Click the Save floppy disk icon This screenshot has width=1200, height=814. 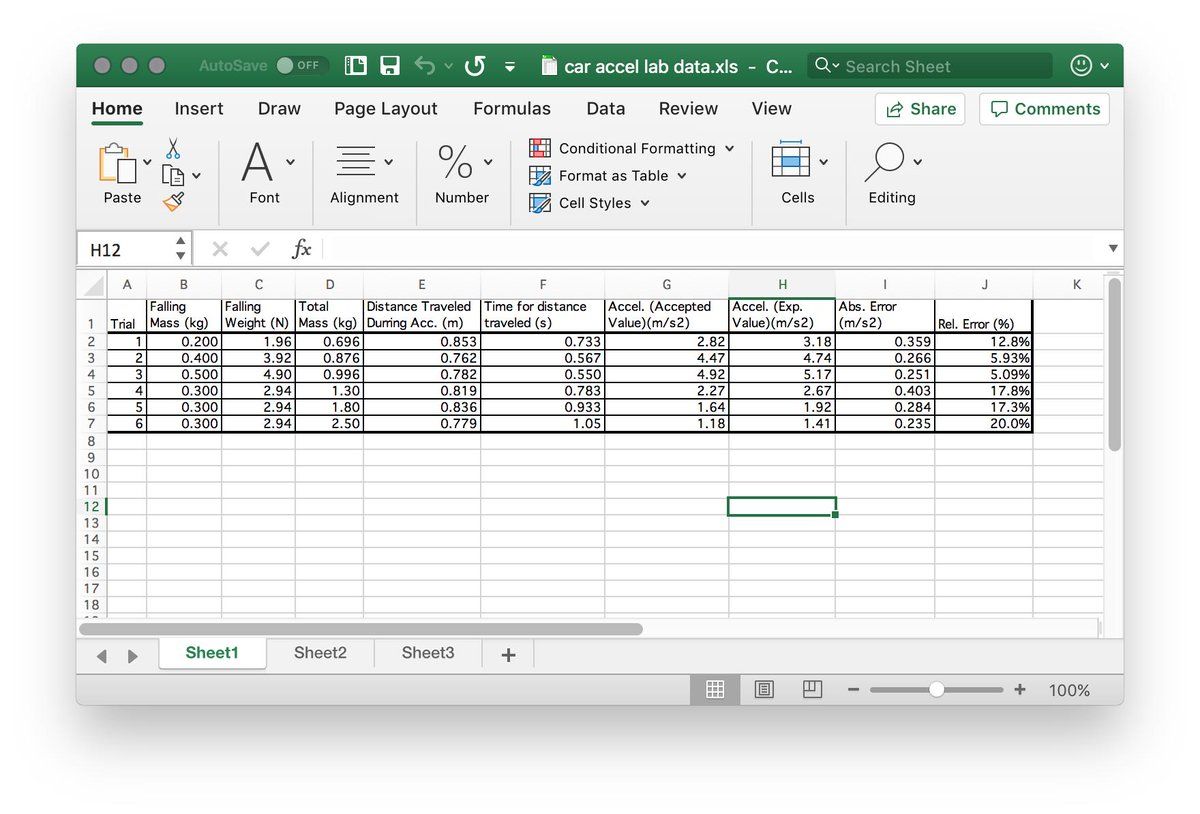tap(389, 66)
